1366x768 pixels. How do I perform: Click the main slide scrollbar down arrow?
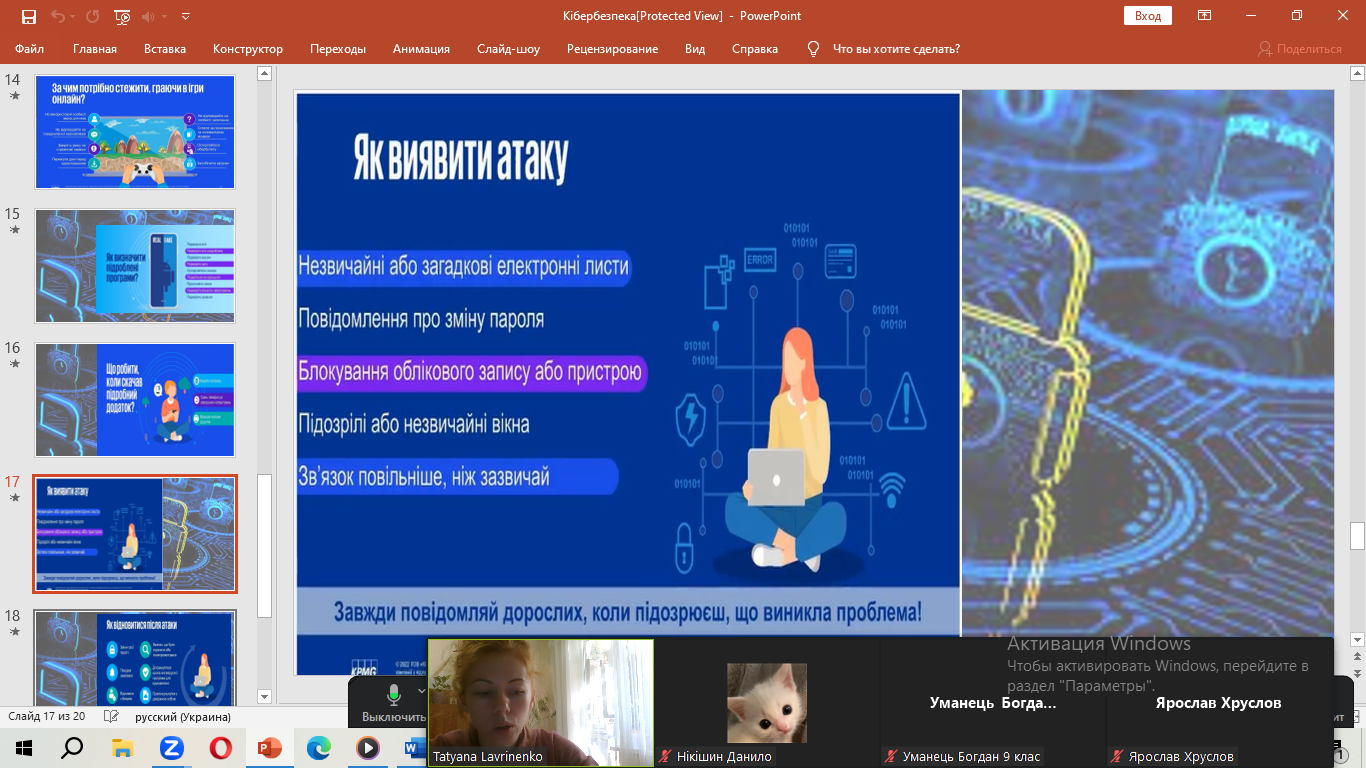click(x=1357, y=639)
